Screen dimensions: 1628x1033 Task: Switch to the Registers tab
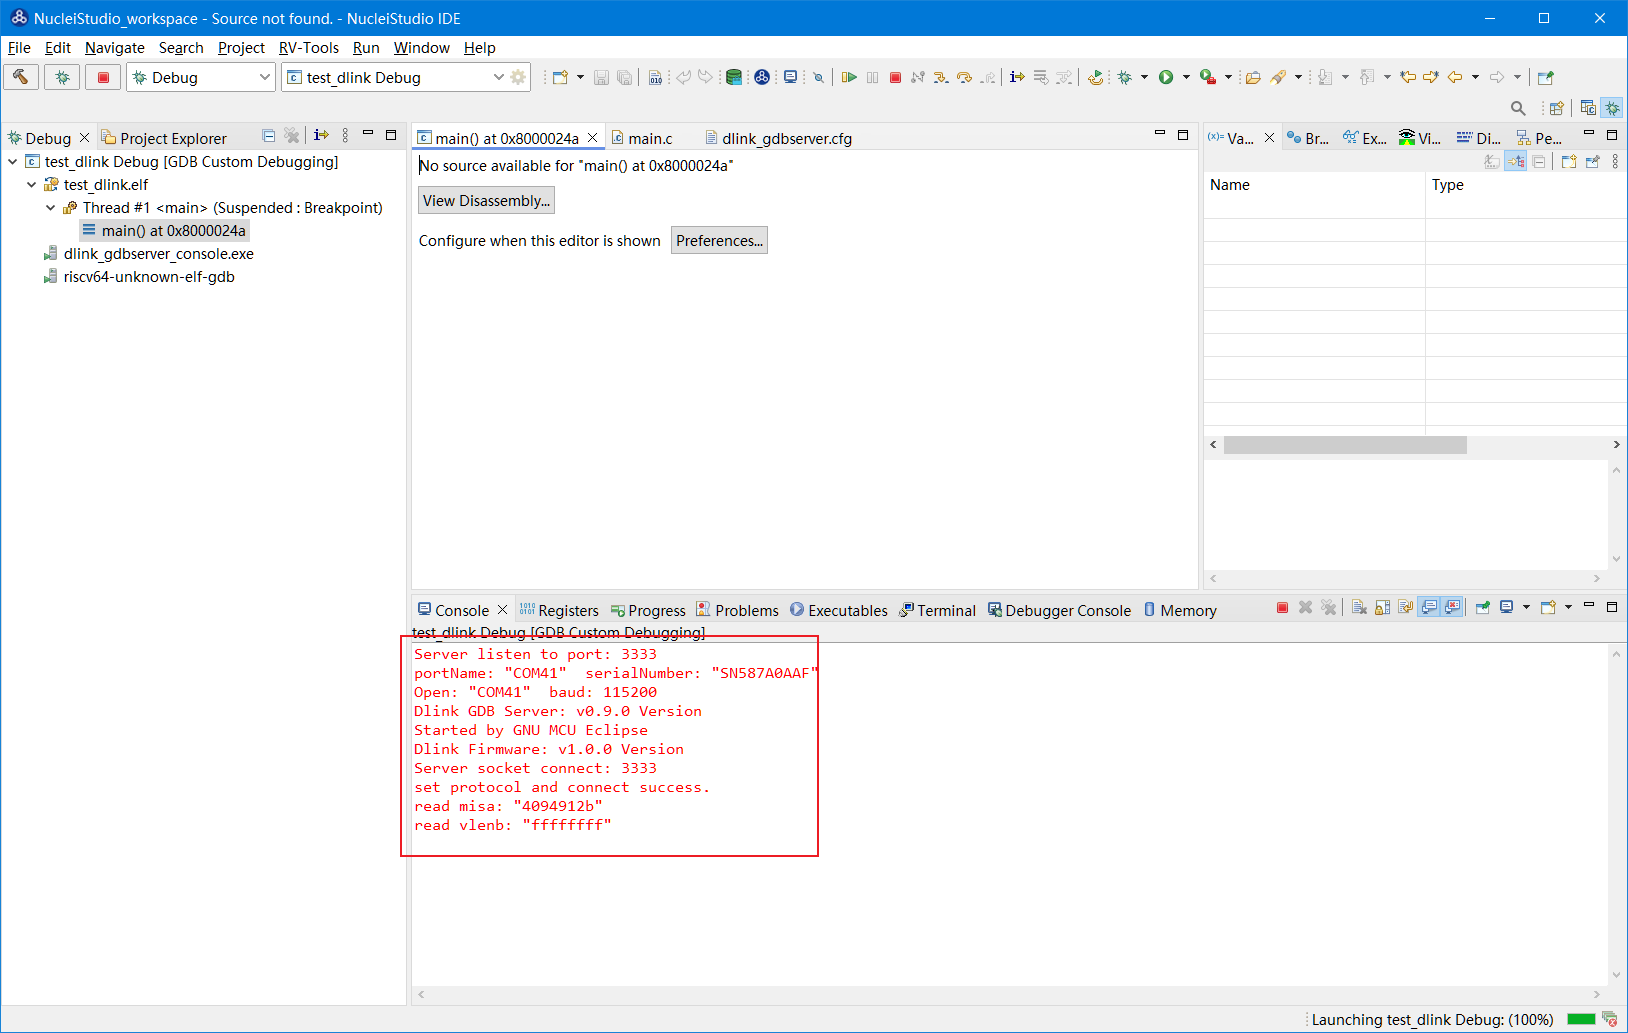(559, 611)
